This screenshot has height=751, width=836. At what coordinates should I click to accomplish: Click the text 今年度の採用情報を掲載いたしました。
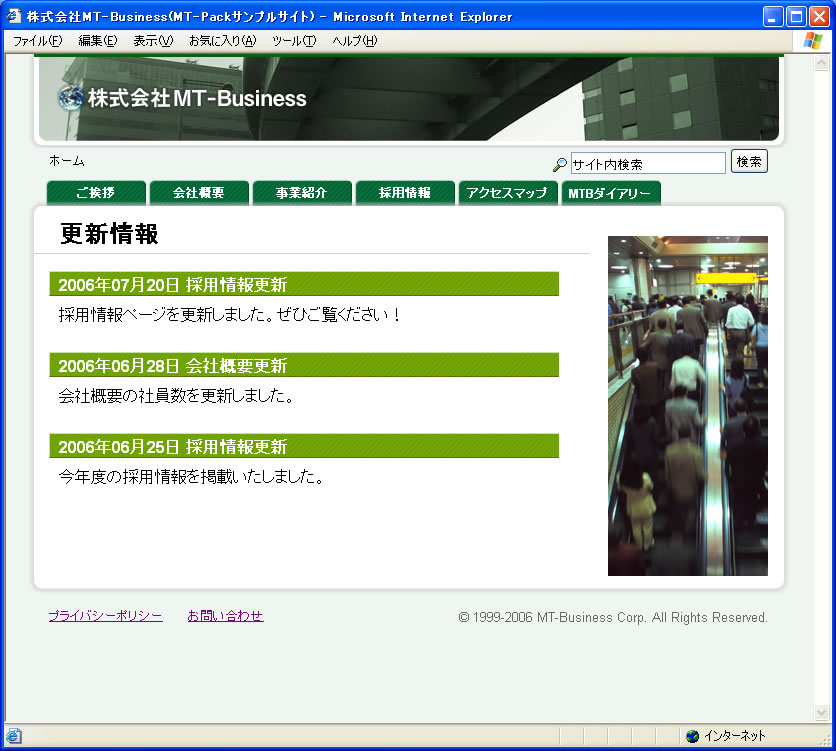click(191, 477)
